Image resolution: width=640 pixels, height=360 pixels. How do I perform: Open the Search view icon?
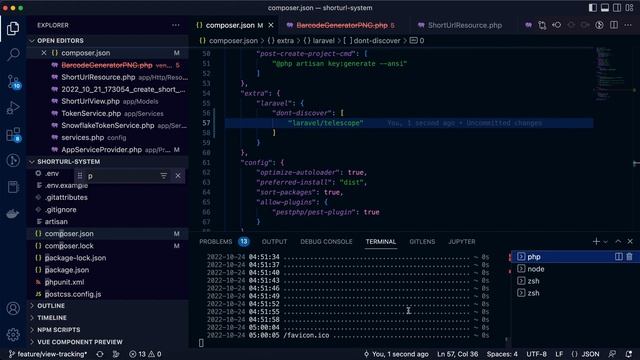coord(13,54)
